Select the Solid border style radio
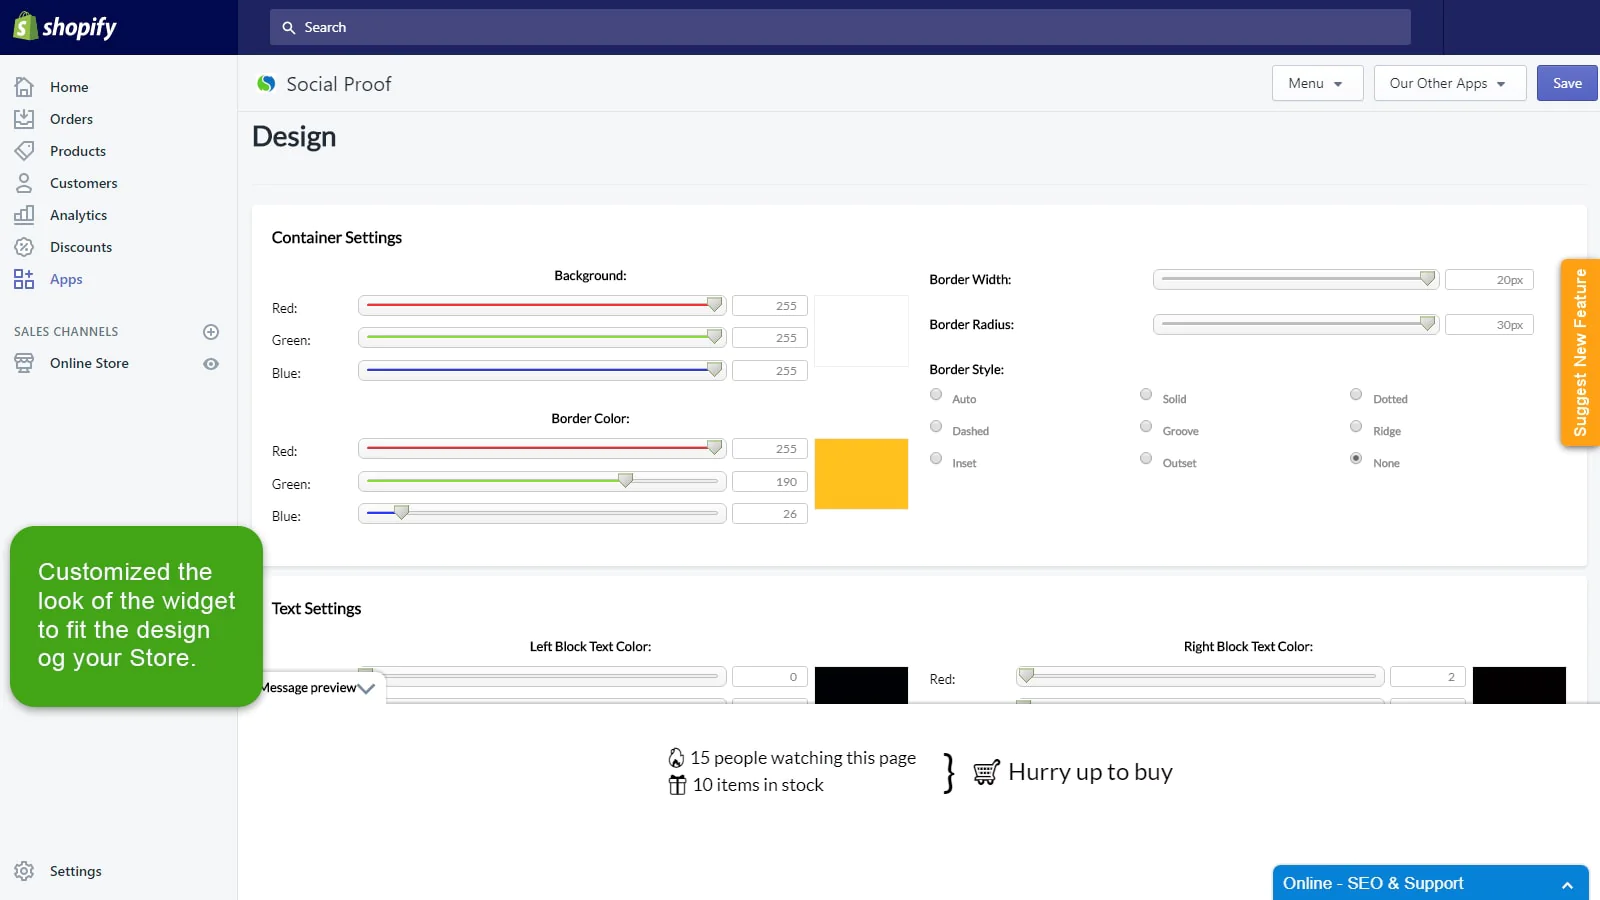This screenshot has height=900, width=1600. (1146, 395)
